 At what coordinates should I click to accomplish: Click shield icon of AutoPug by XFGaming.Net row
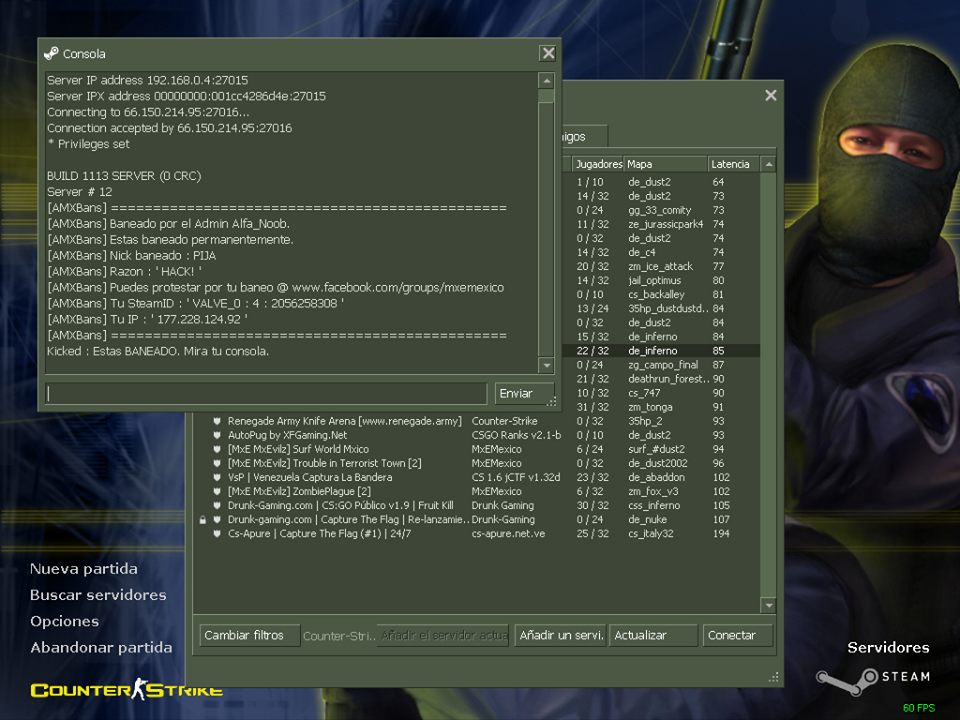click(x=217, y=435)
